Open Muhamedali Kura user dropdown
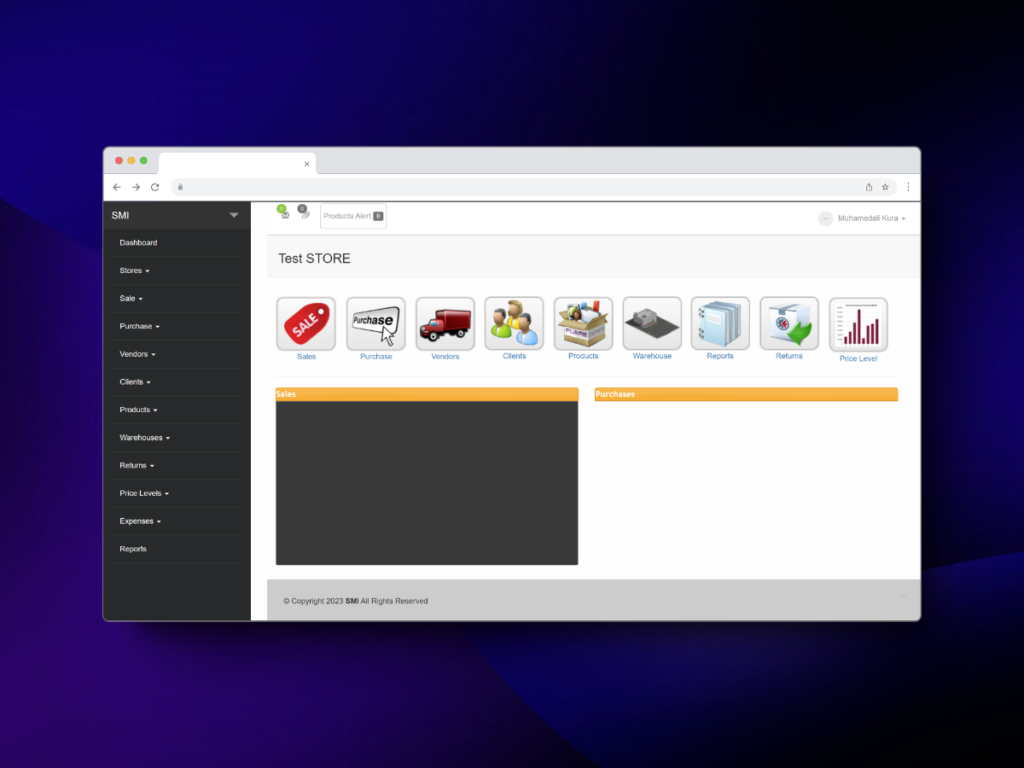The height and width of the screenshot is (768, 1024). (x=871, y=218)
